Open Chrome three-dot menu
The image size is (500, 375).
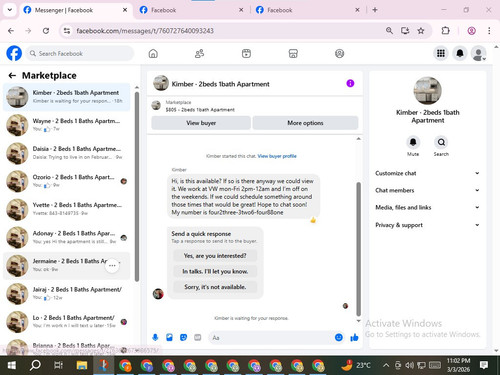(x=489, y=31)
